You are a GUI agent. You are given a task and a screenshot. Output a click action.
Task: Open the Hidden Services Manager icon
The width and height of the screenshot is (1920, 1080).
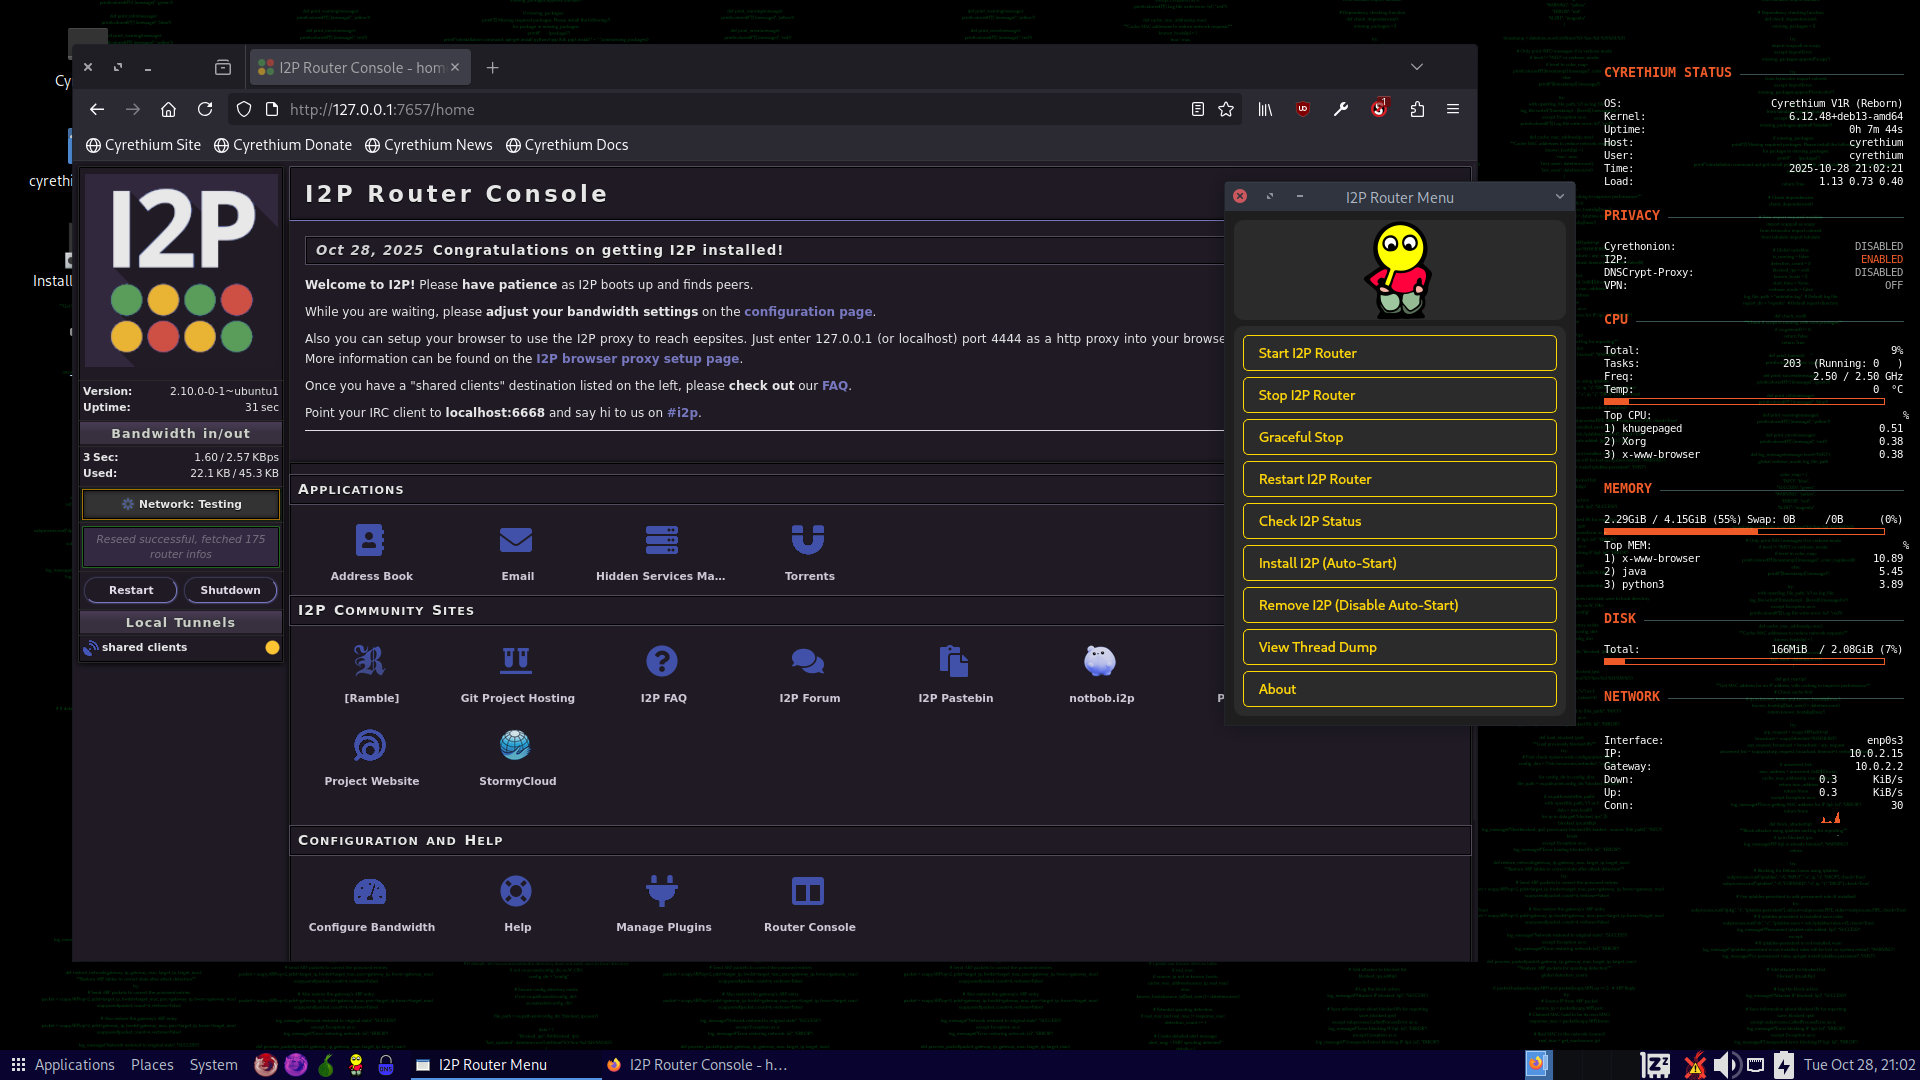tap(661, 541)
